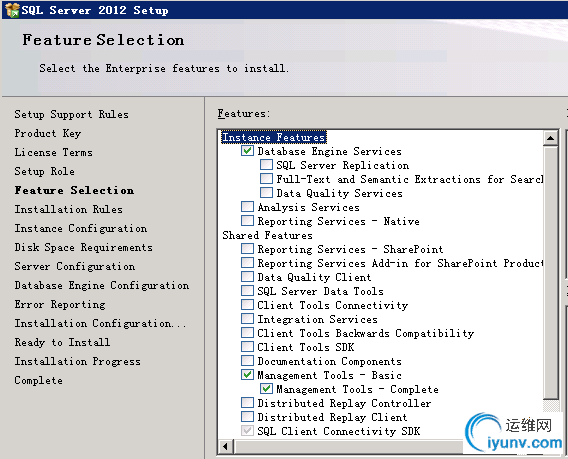Screen dimensions: 568x459
Task: Click Database Engine Configuration step
Action: (x=102, y=285)
